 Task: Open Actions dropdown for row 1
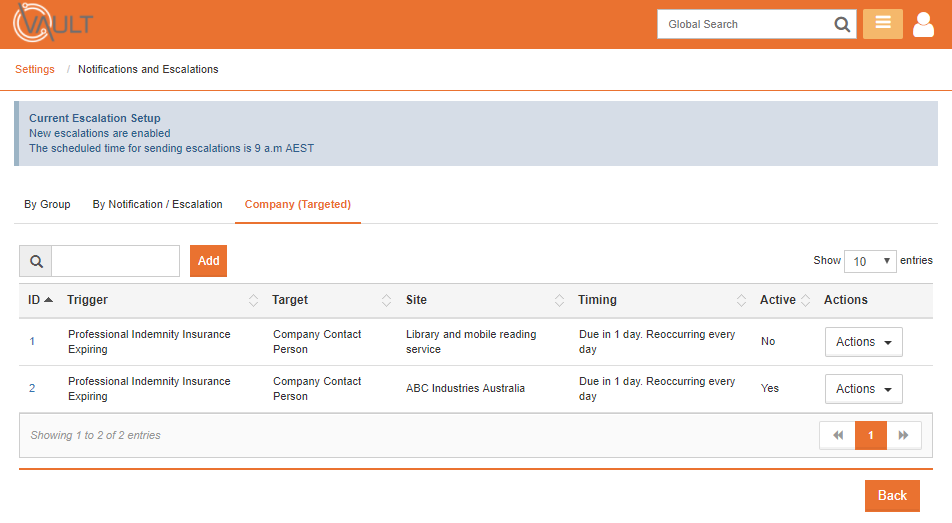point(863,342)
